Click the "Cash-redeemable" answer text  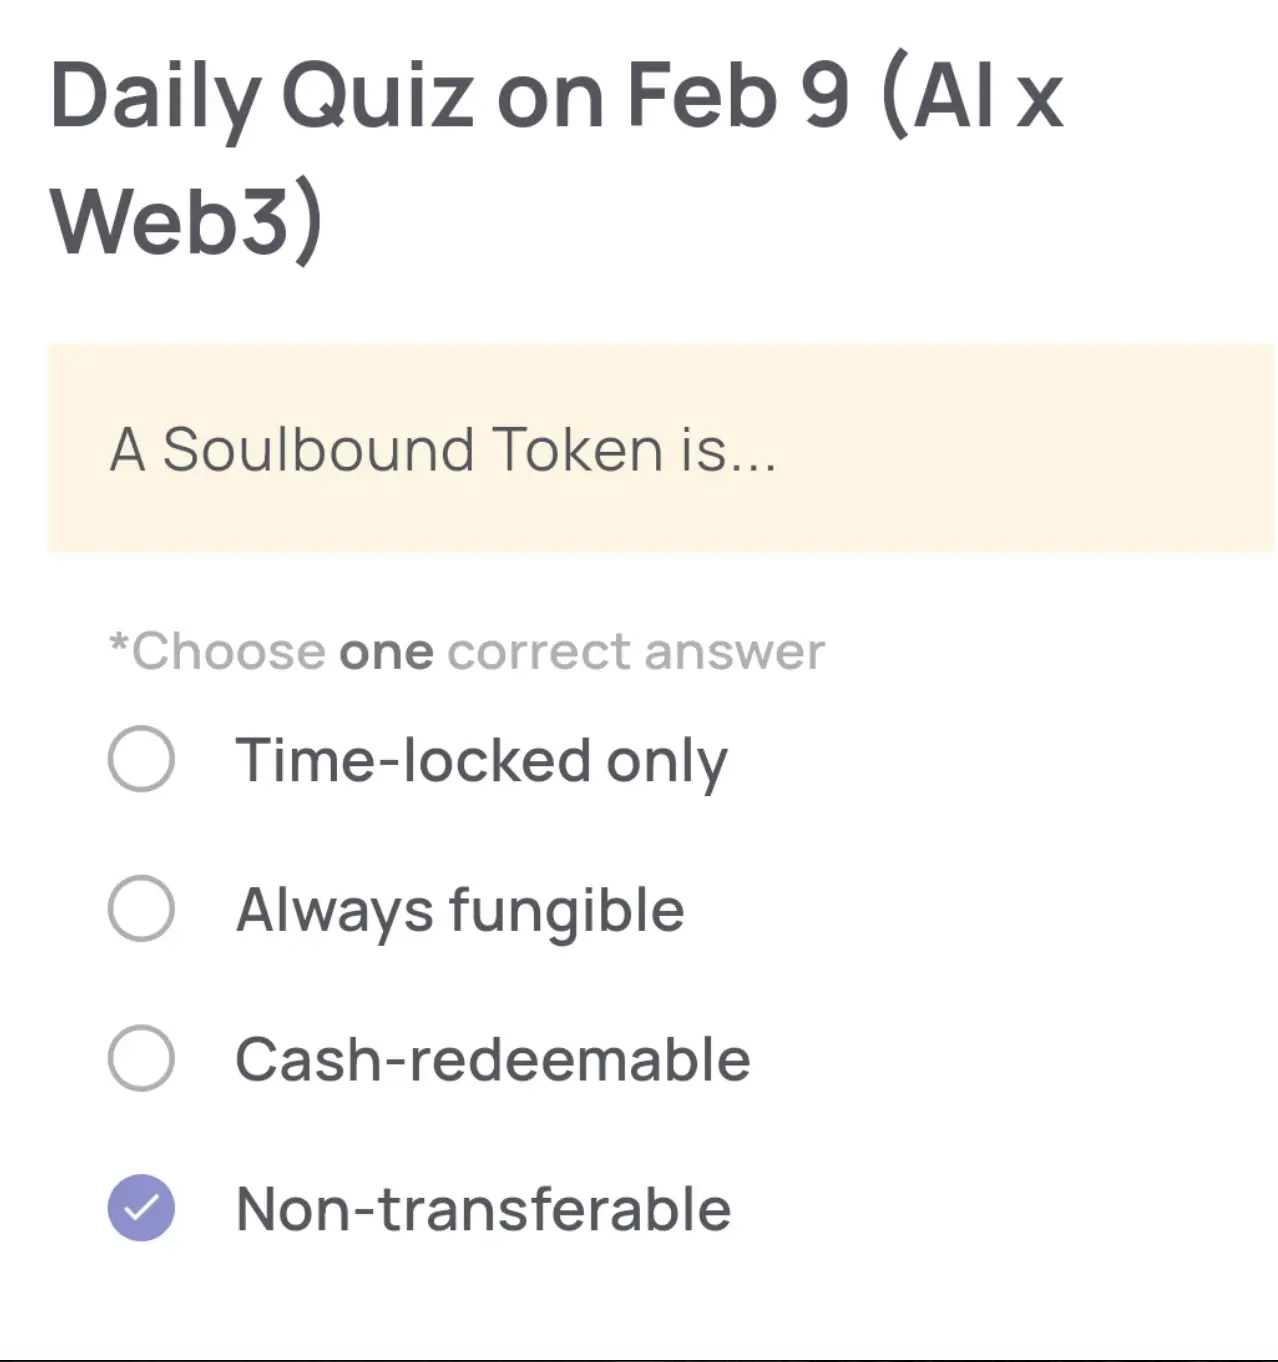click(492, 1060)
